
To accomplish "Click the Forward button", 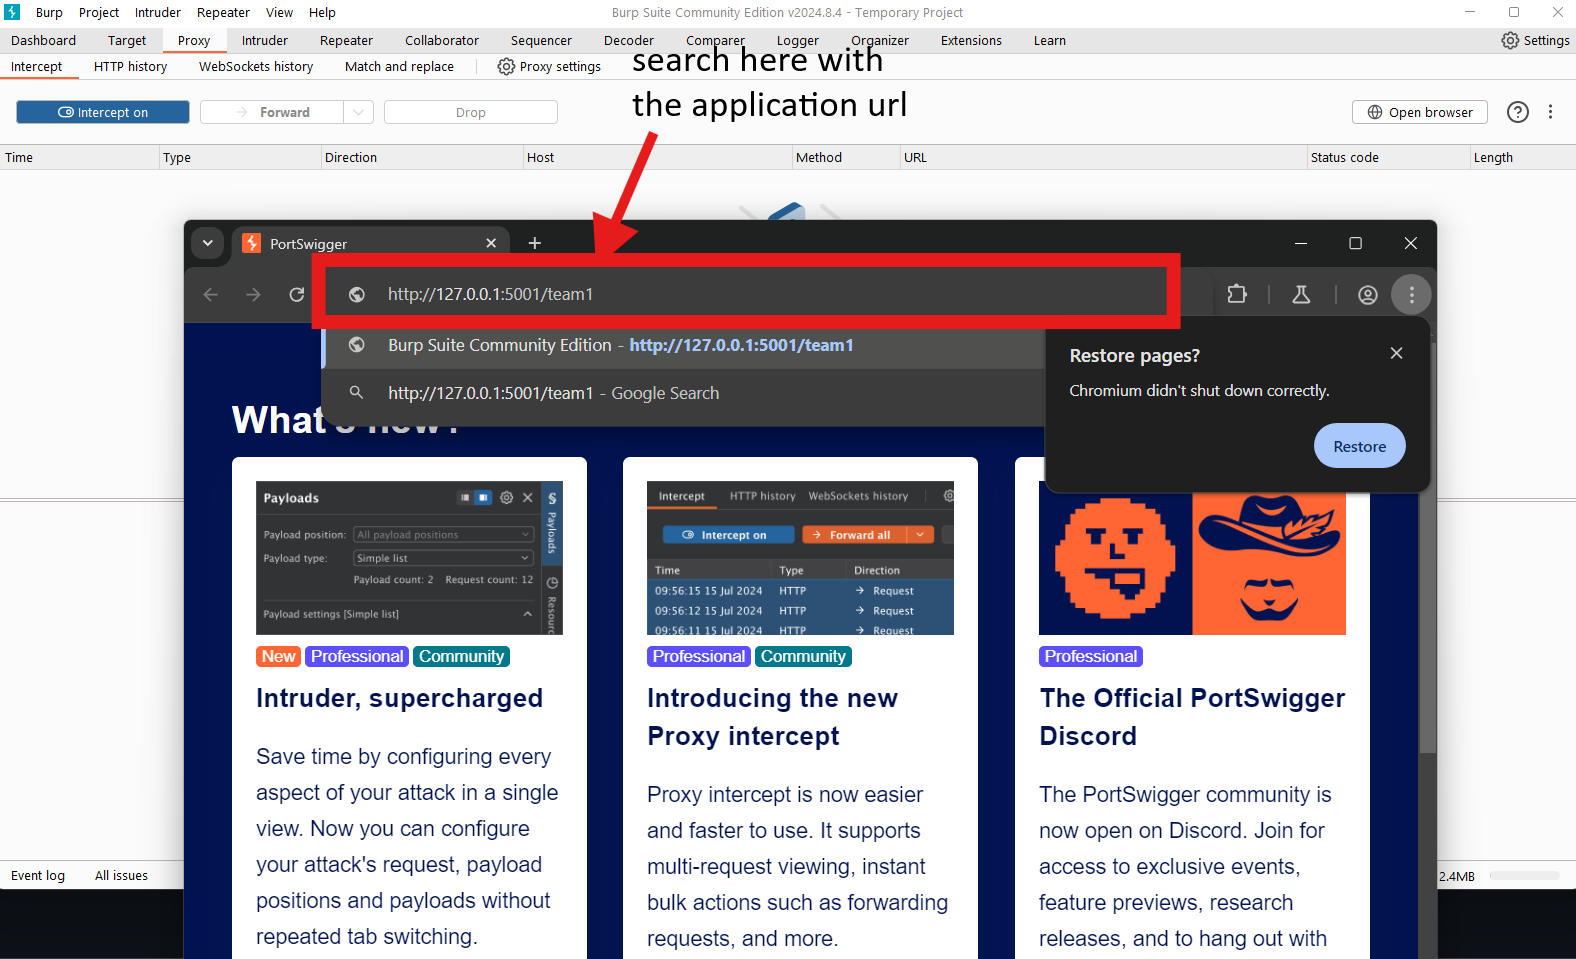I will (272, 112).
